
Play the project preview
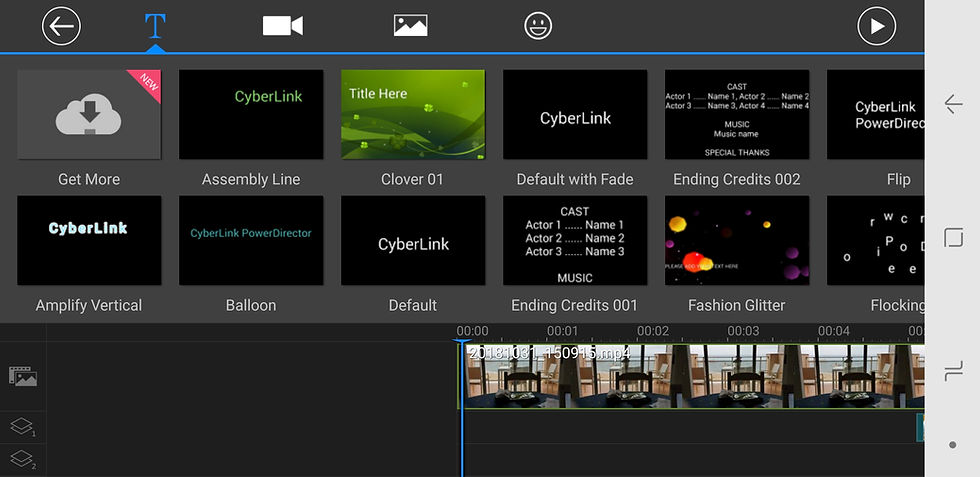876,26
